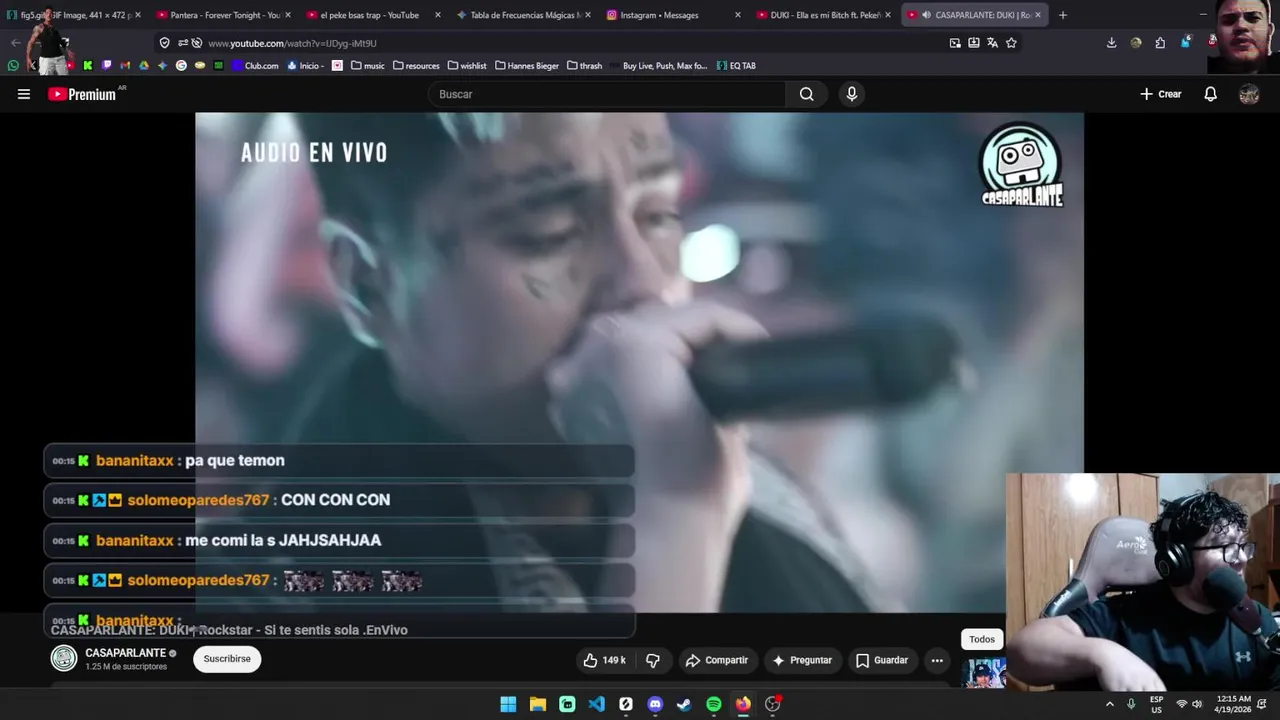Open the Google bookmark icon
1280x720 pixels.
(181, 66)
